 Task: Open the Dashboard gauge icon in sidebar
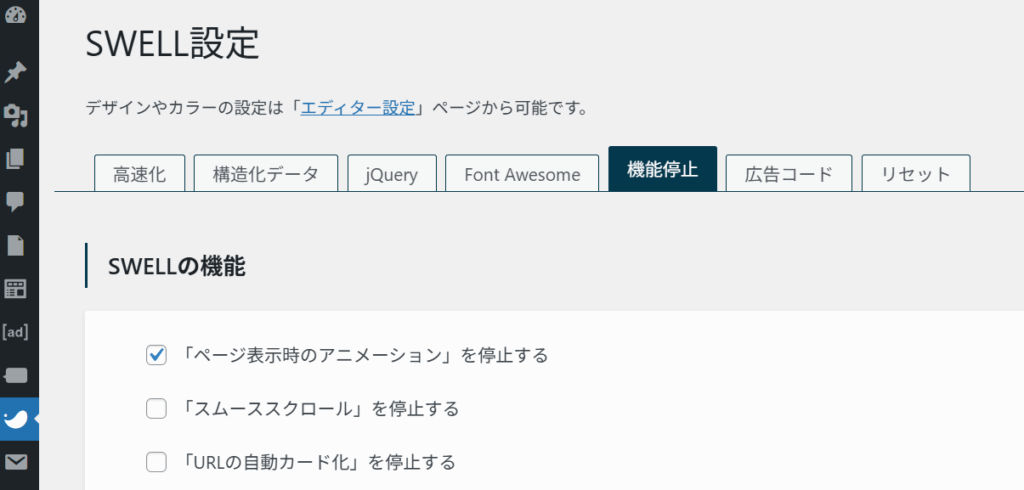(15, 14)
